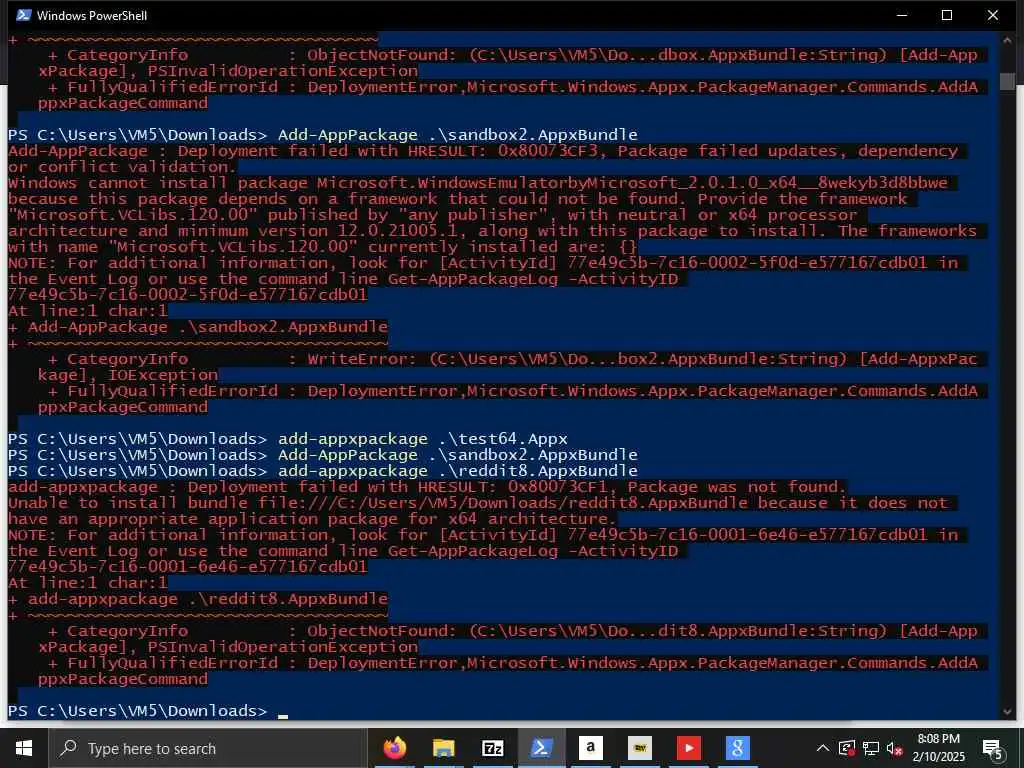Open the Amazon app on taskbar
This screenshot has height=768, width=1024.
coord(590,748)
